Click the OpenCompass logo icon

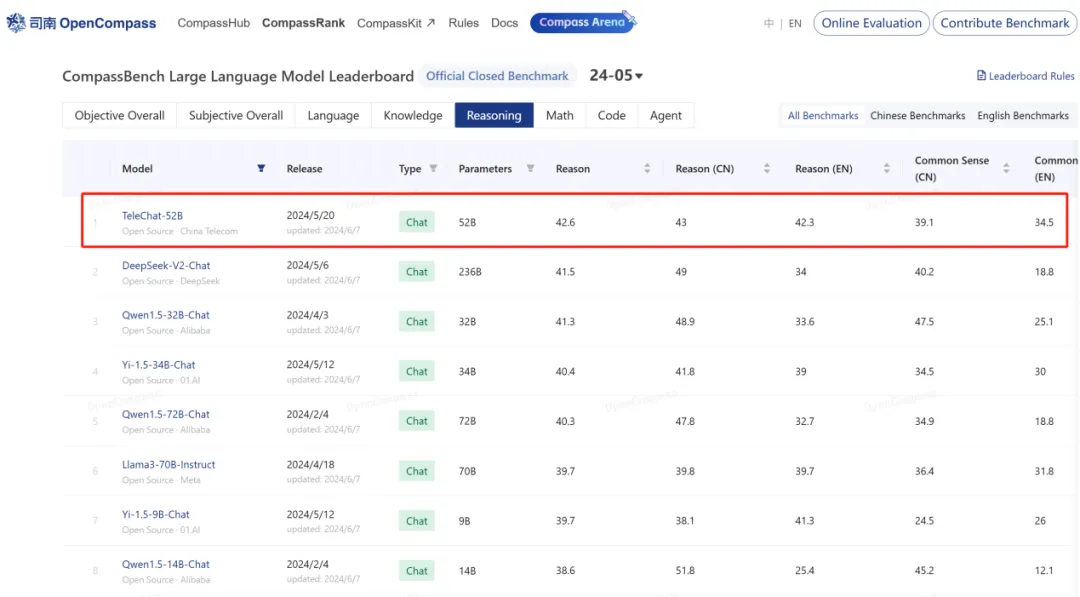tap(16, 23)
